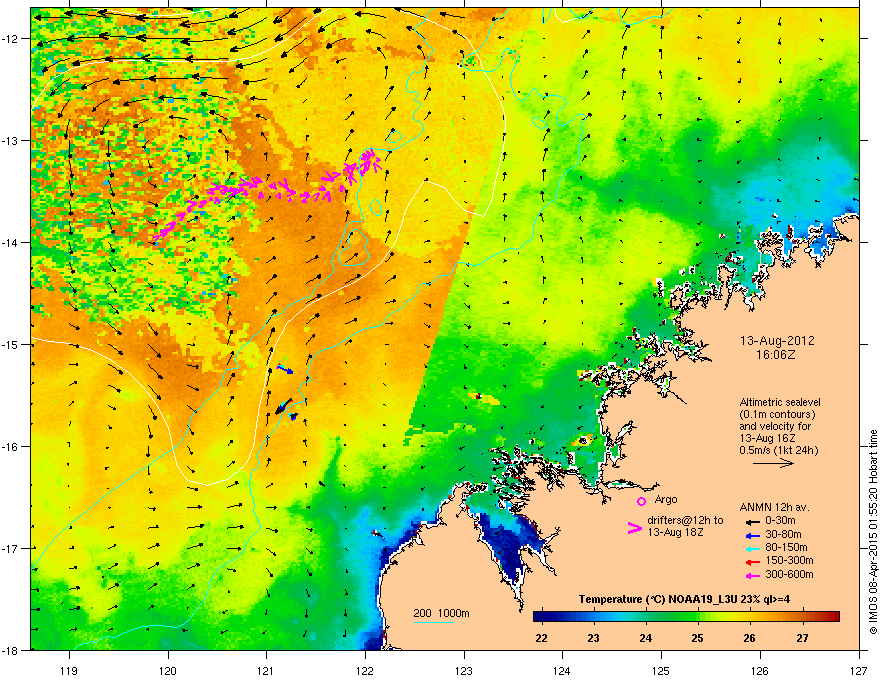Click the '200 1000m' contour label
Viewport: 880px width, 680px height.
pos(441,613)
